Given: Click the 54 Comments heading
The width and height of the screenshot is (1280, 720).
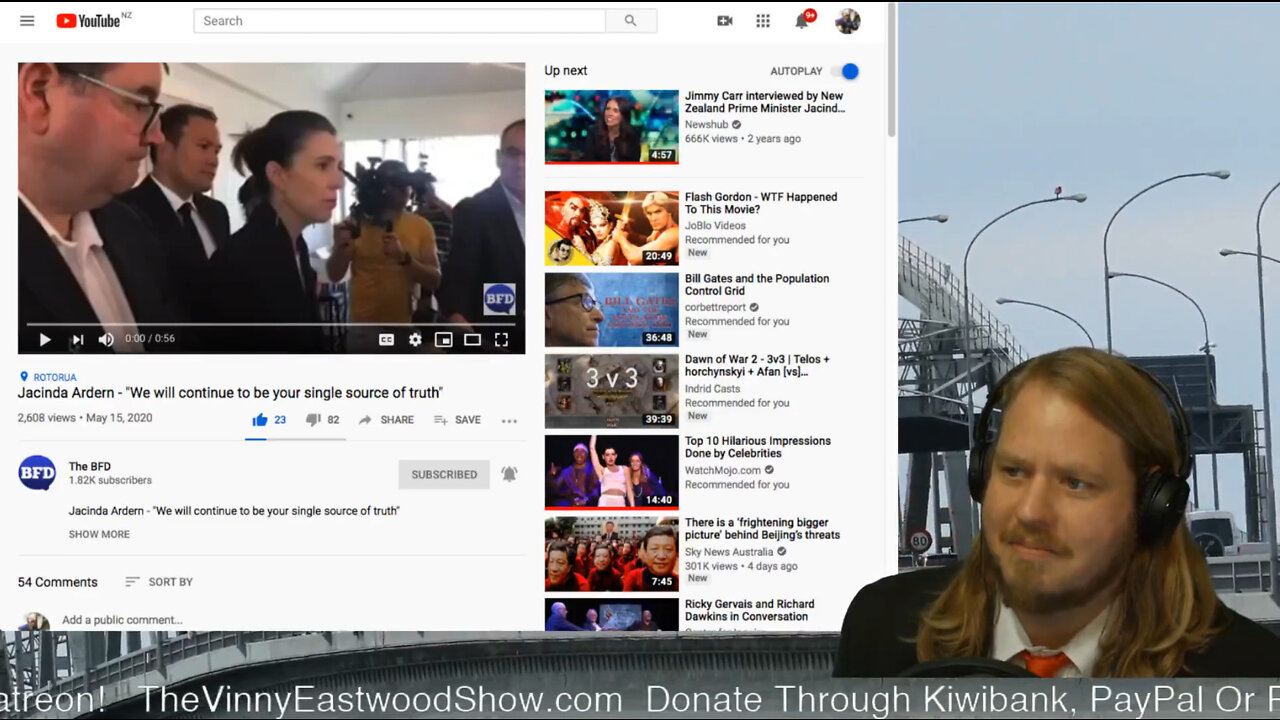Looking at the screenshot, I should pyautogui.click(x=58, y=582).
